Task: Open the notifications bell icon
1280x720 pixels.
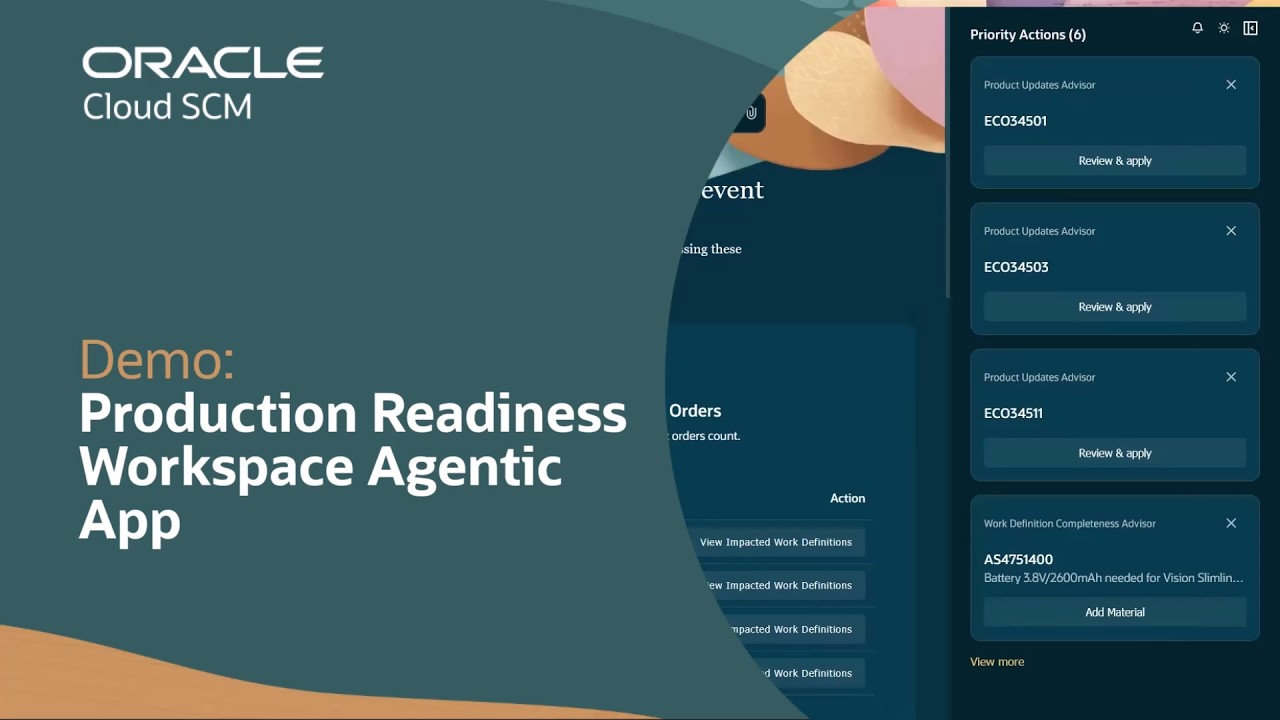Action: point(1197,28)
